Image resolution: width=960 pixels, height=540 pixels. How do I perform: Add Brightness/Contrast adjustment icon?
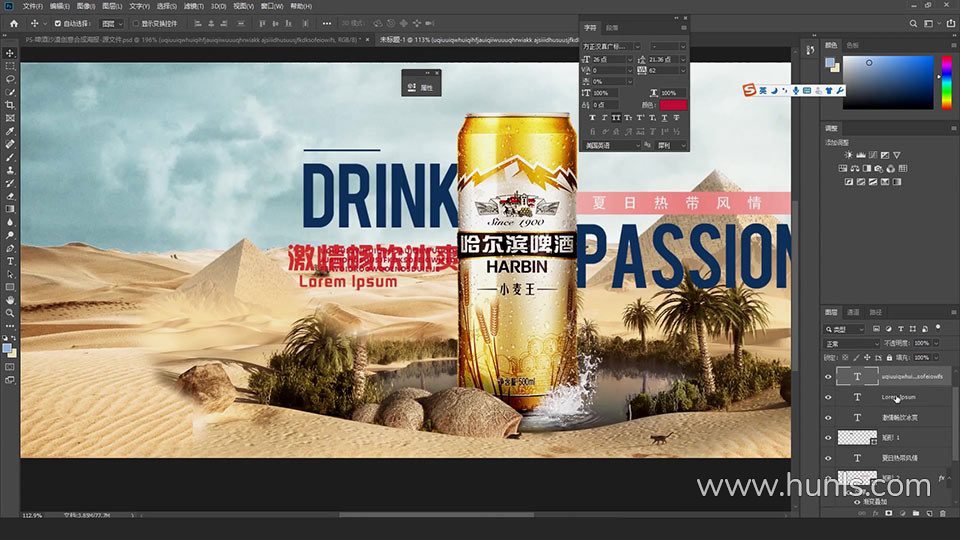(x=846, y=155)
